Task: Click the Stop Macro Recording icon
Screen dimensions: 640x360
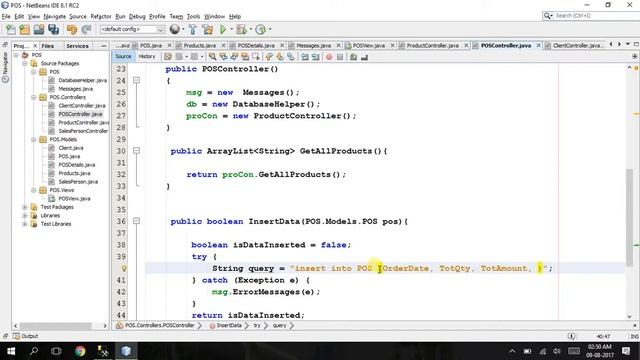Action: (x=340, y=57)
